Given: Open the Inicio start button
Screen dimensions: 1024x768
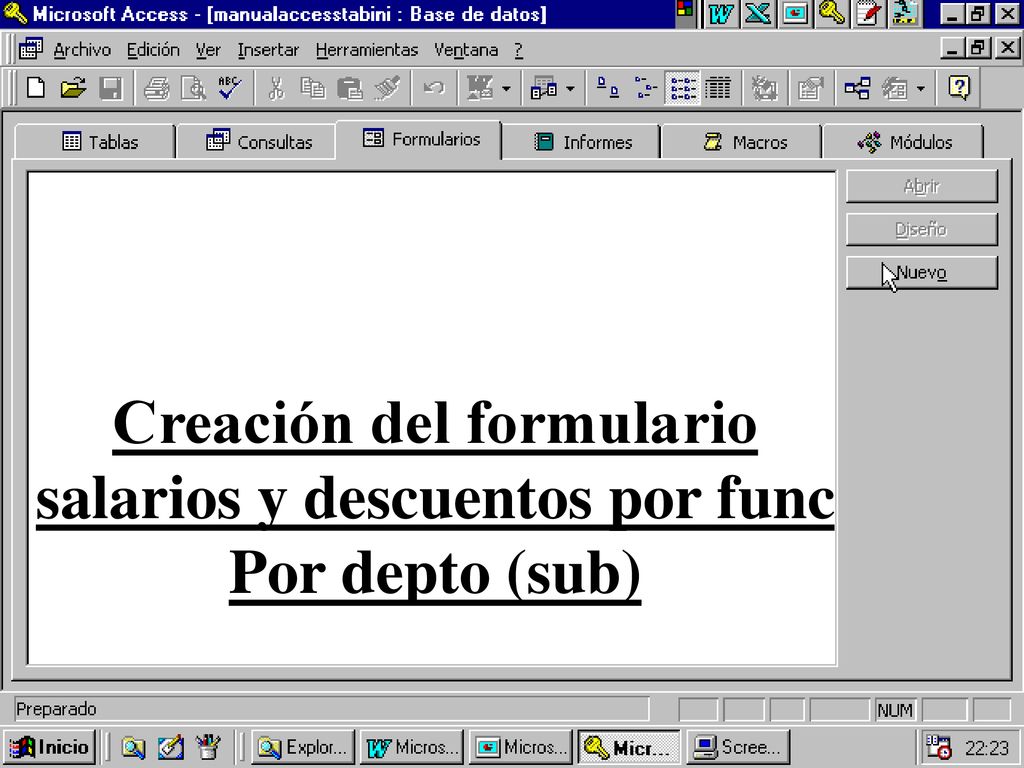Looking at the screenshot, I should pyautogui.click(x=50, y=746).
